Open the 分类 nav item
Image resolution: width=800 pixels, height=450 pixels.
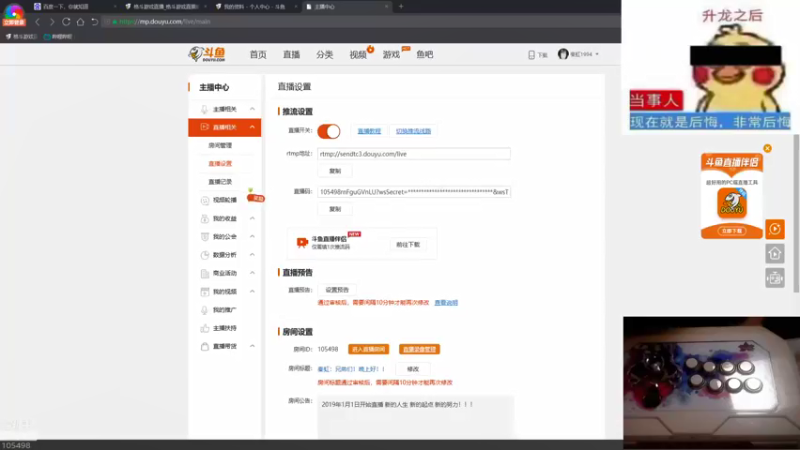tap(324, 55)
